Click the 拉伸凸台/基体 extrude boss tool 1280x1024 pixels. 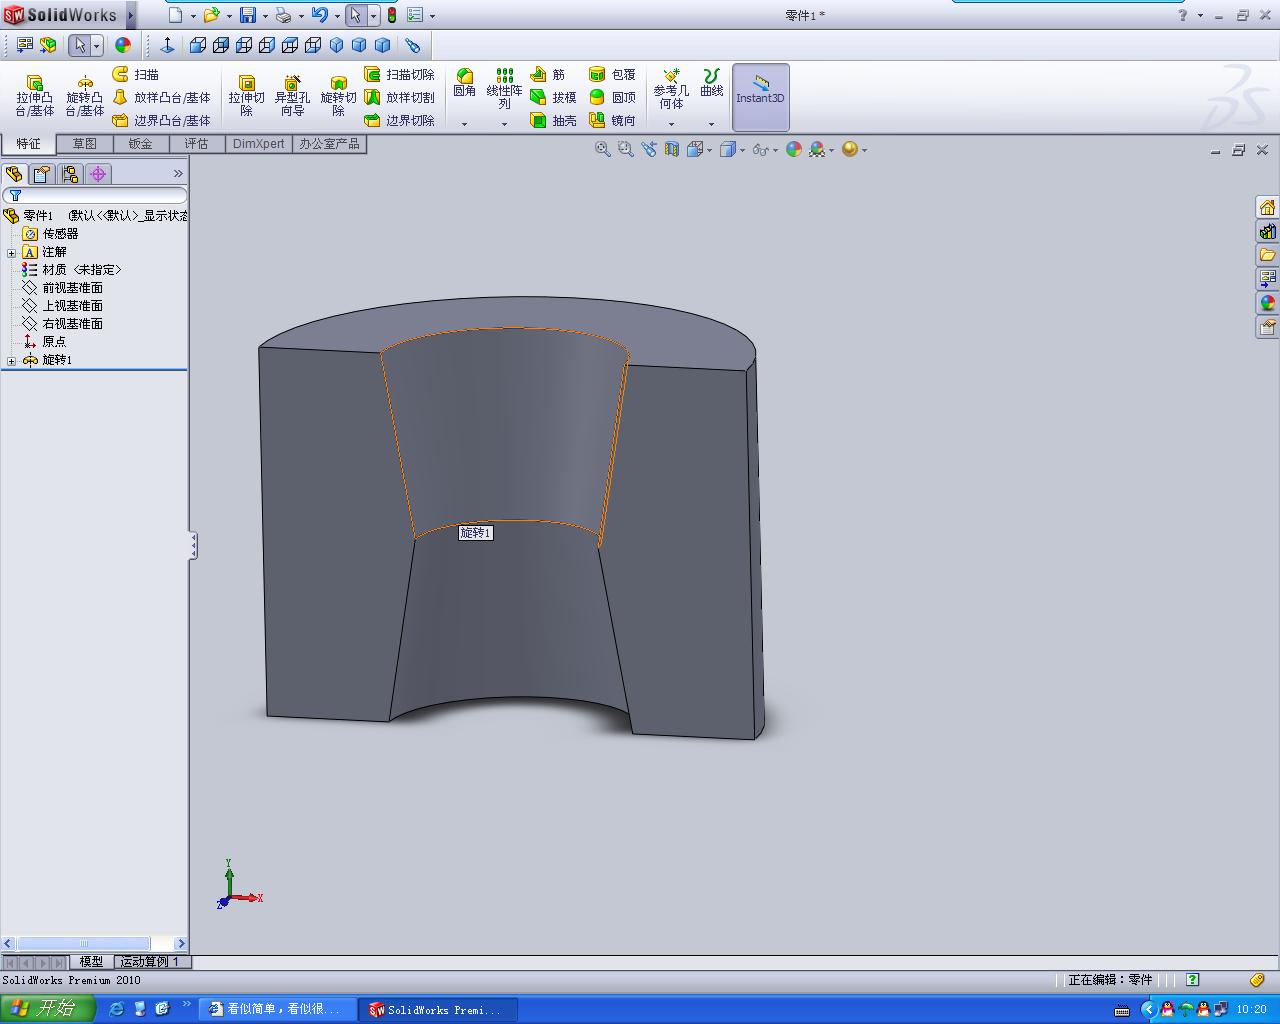tap(35, 95)
